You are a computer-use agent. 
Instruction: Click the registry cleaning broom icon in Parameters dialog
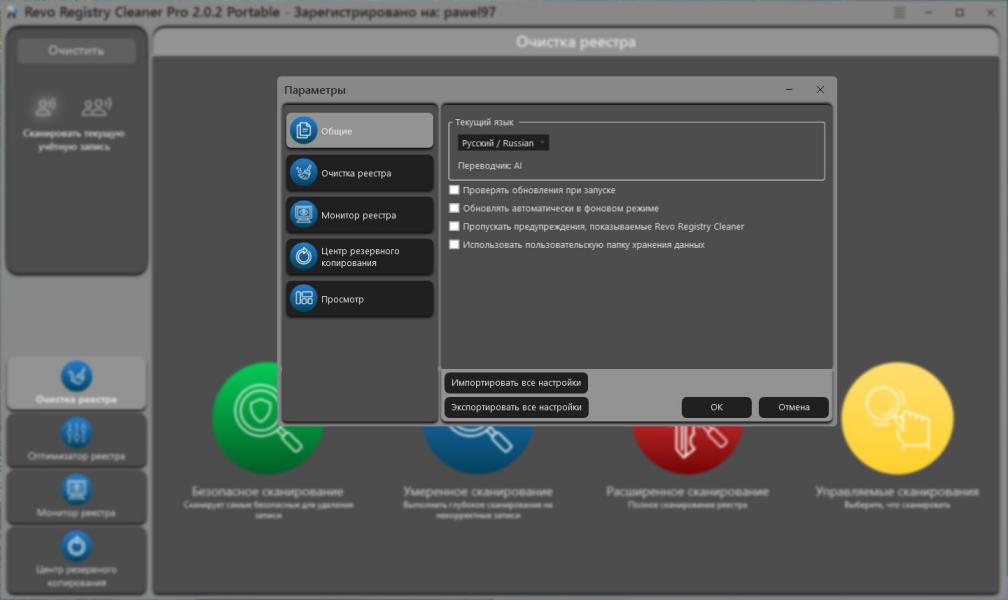[303, 173]
